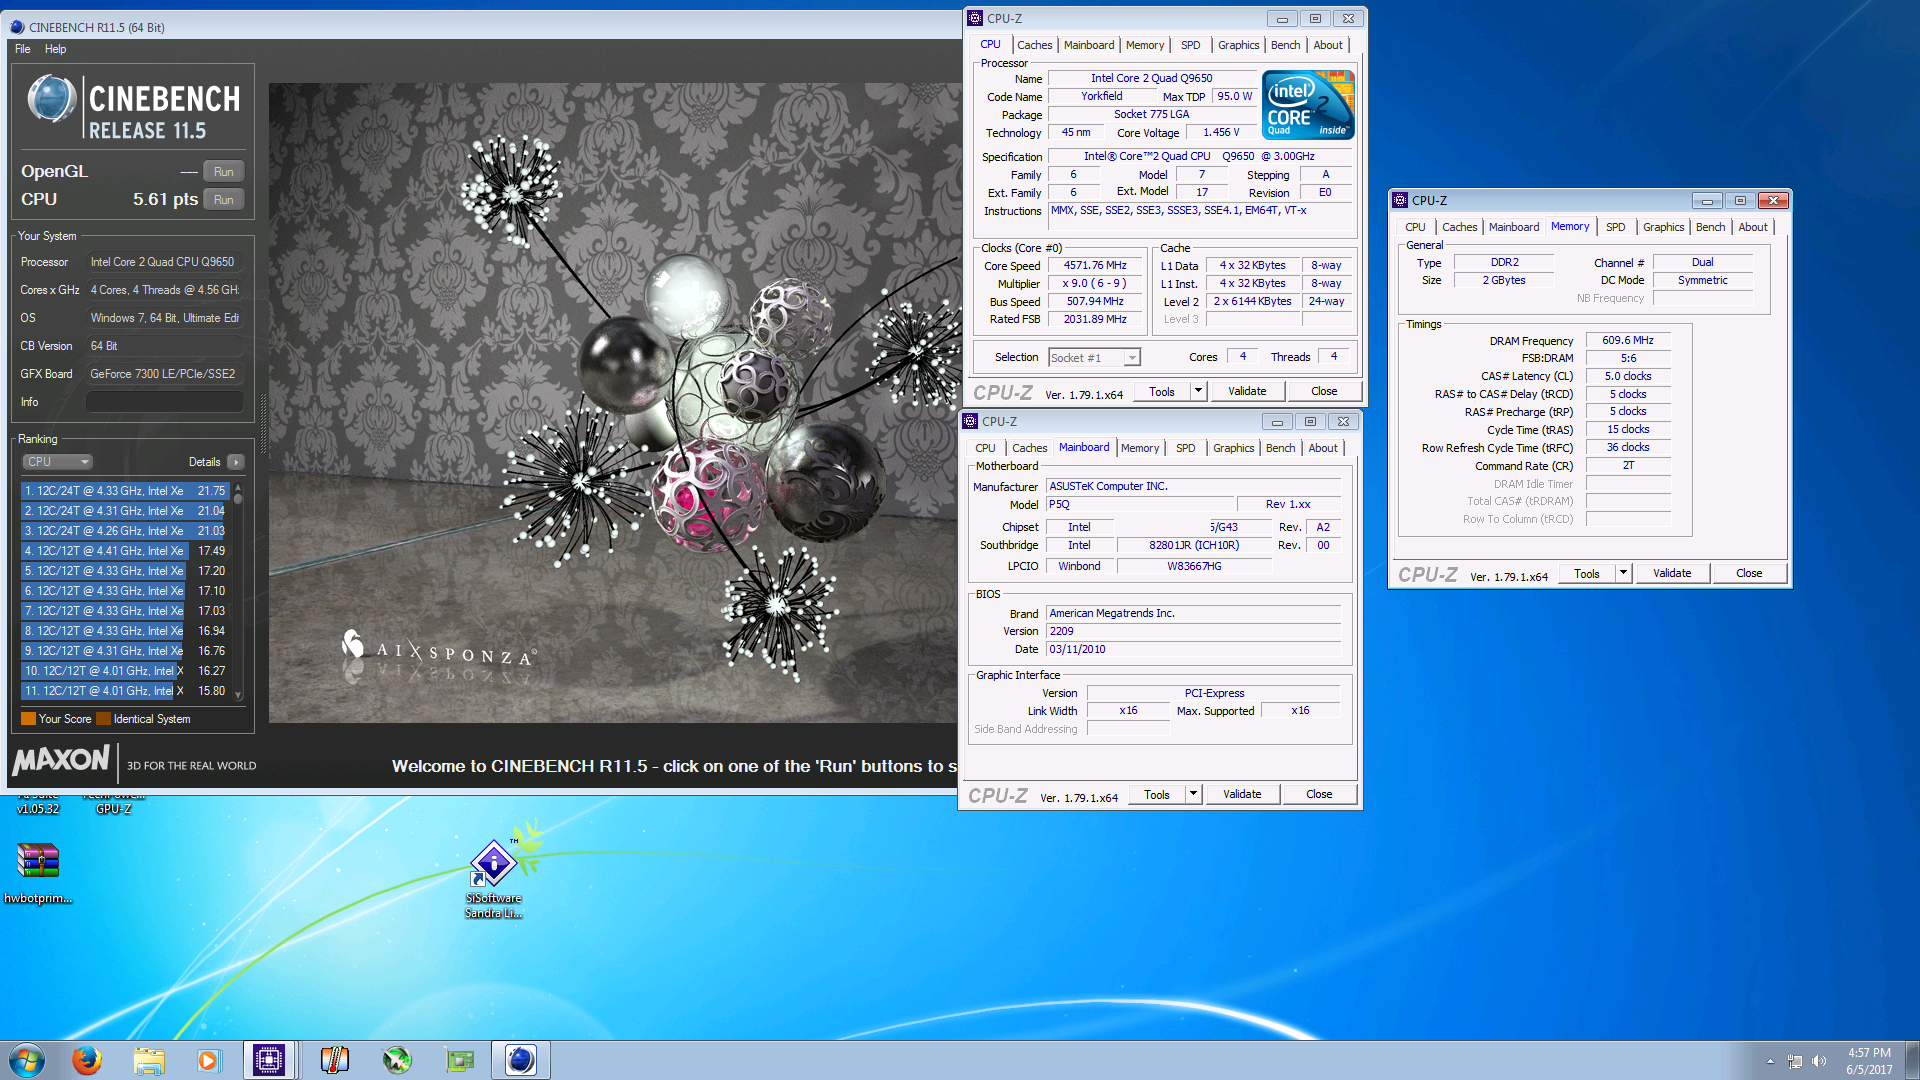Click CPU-Z title icon in Mainboard window
The image size is (1920, 1080).
click(970, 421)
